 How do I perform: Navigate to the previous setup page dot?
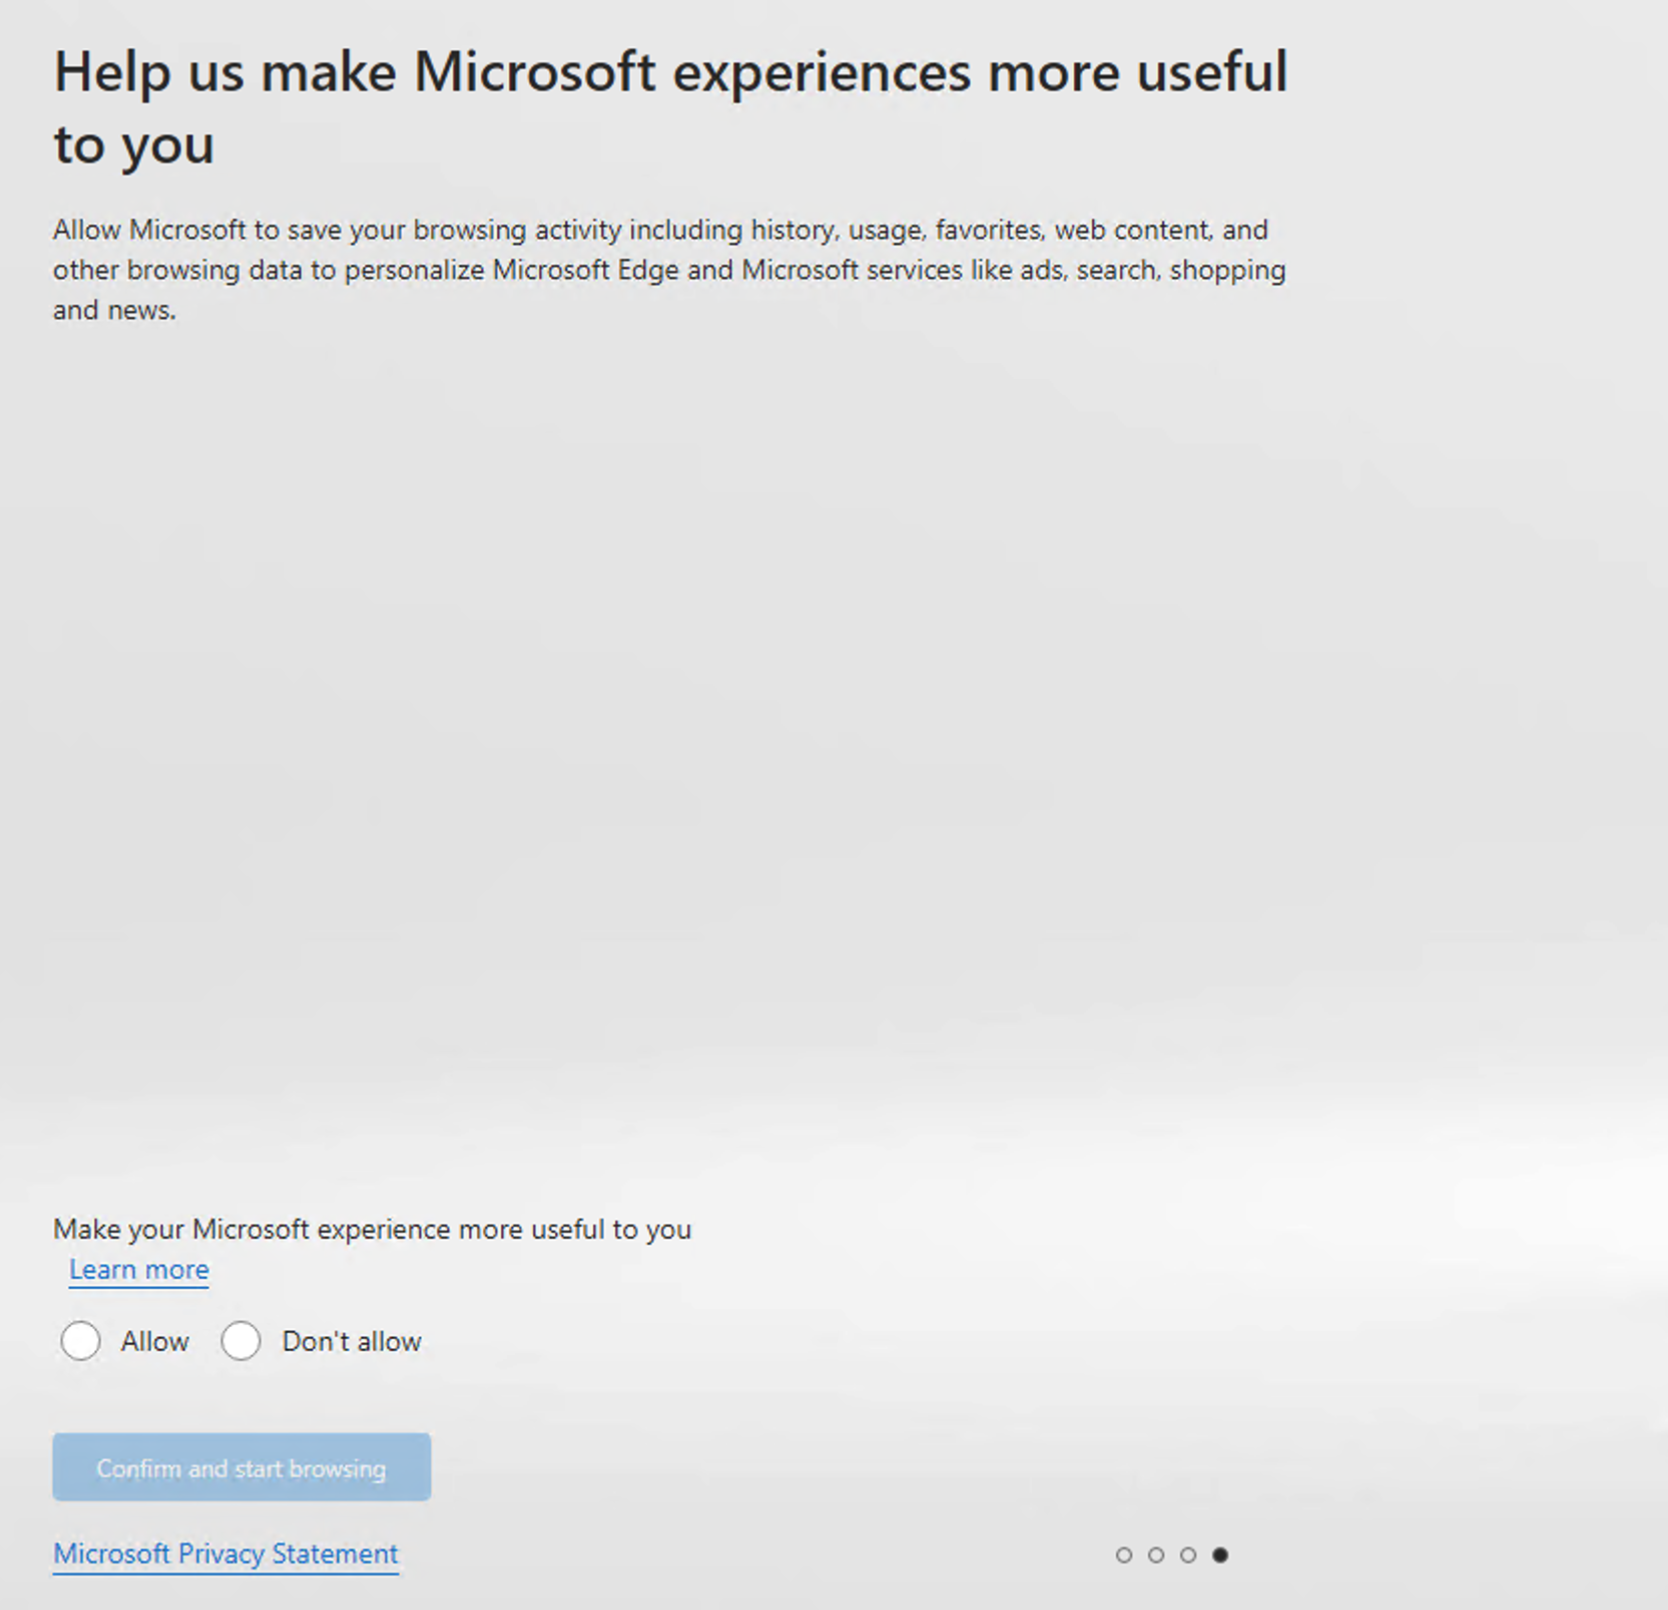[1188, 1555]
